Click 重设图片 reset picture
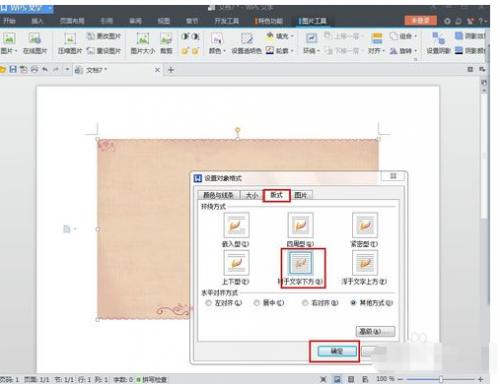 click(104, 51)
